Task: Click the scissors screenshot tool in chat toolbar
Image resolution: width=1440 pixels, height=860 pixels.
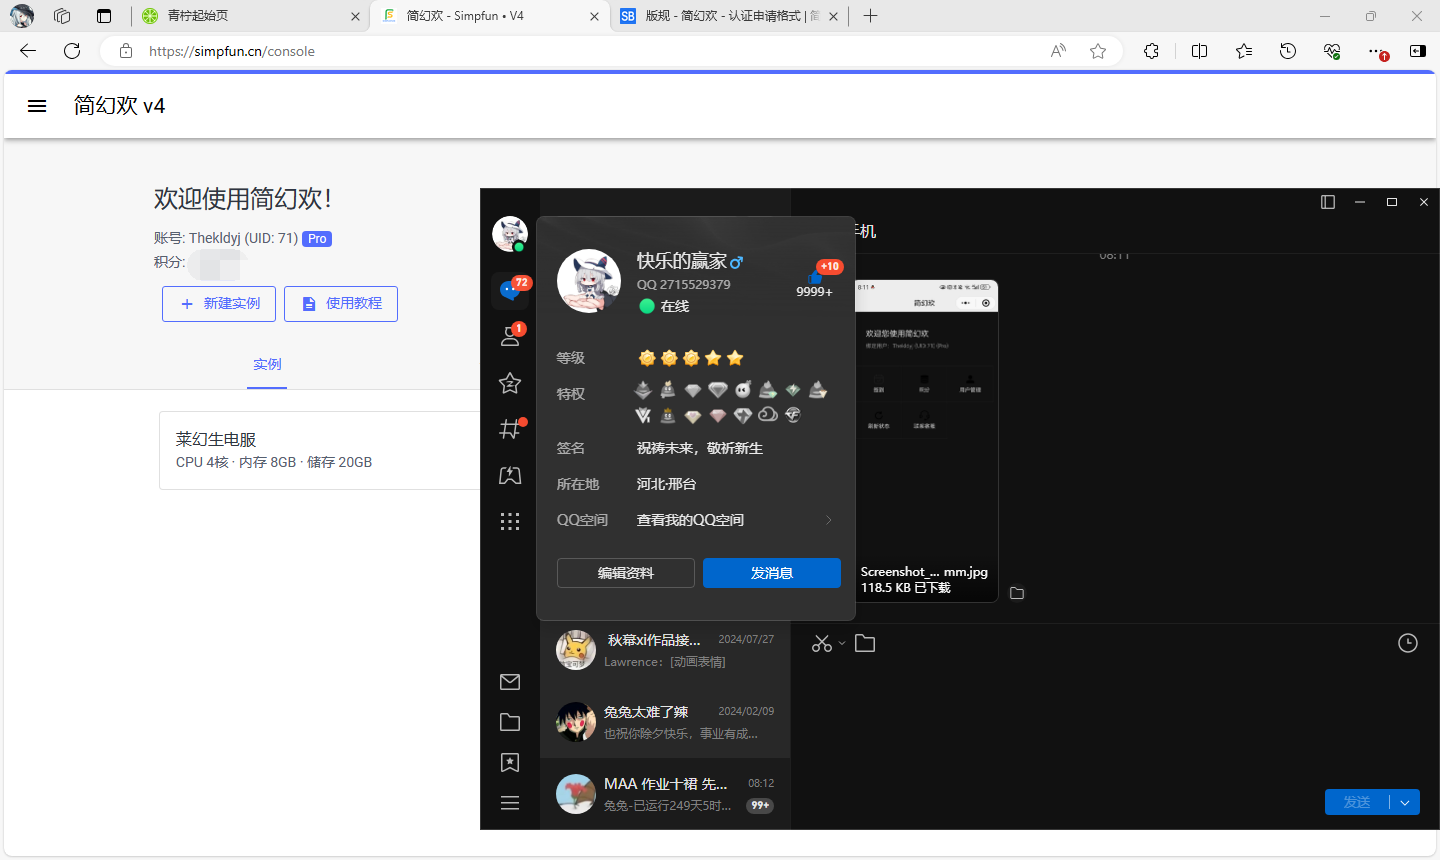Action: (822, 643)
